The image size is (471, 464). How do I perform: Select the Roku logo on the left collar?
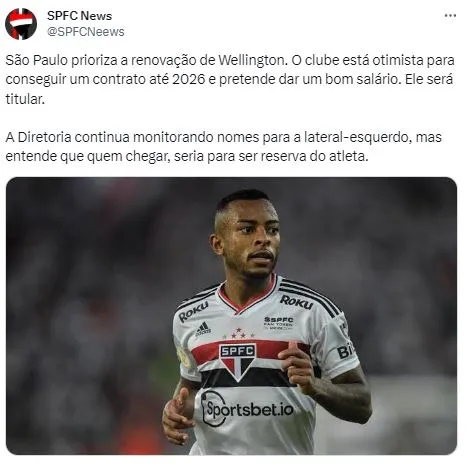click(x=193, y=311)
